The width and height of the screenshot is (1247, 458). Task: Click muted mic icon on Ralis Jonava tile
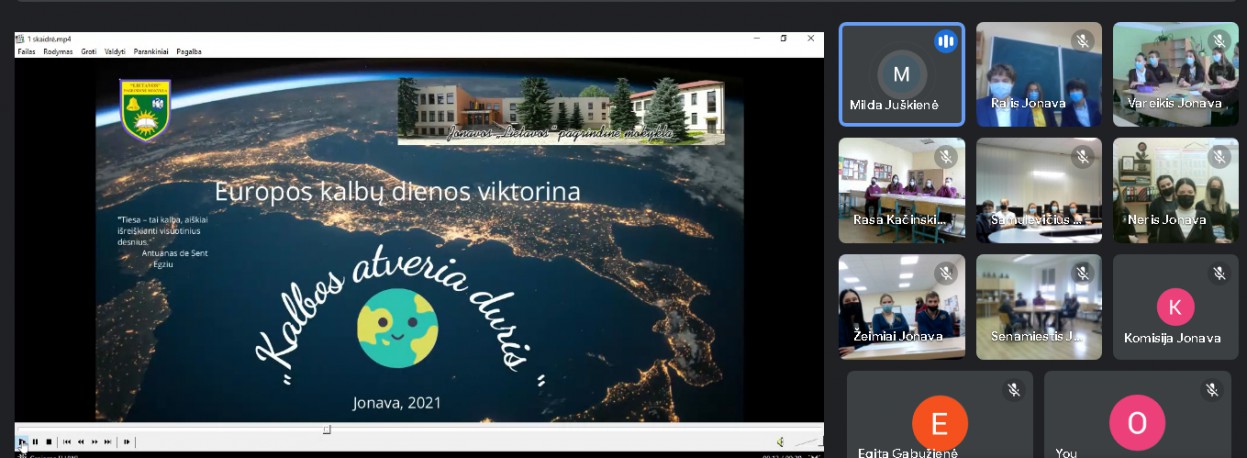(1081, 41)
